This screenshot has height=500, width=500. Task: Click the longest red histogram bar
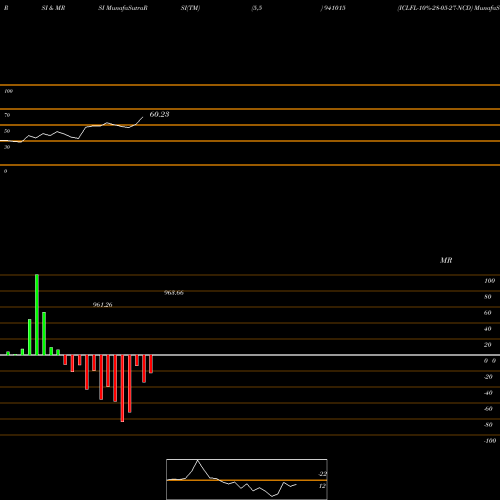pyautogui.click(x=122, y=388)
